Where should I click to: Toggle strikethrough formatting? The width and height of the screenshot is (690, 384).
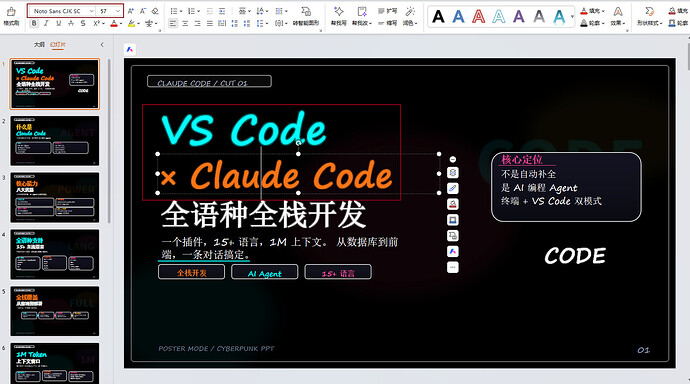coord(71,23)
